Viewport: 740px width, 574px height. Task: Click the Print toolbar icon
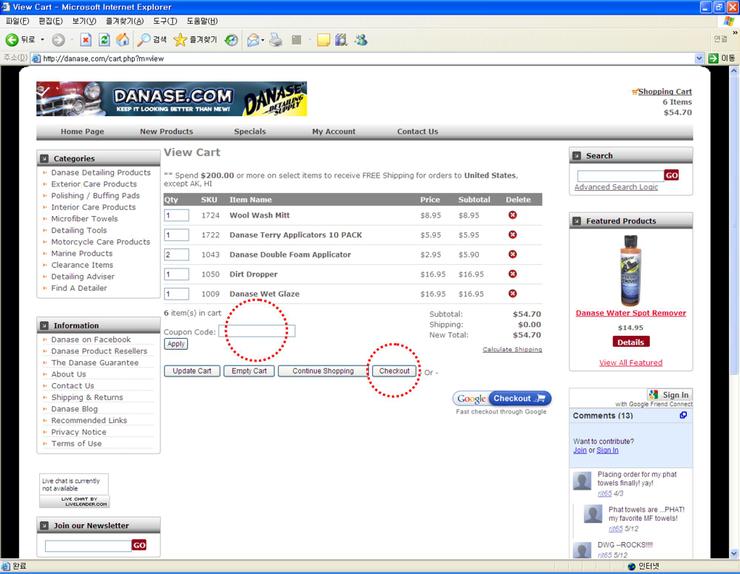click(276, 40)
